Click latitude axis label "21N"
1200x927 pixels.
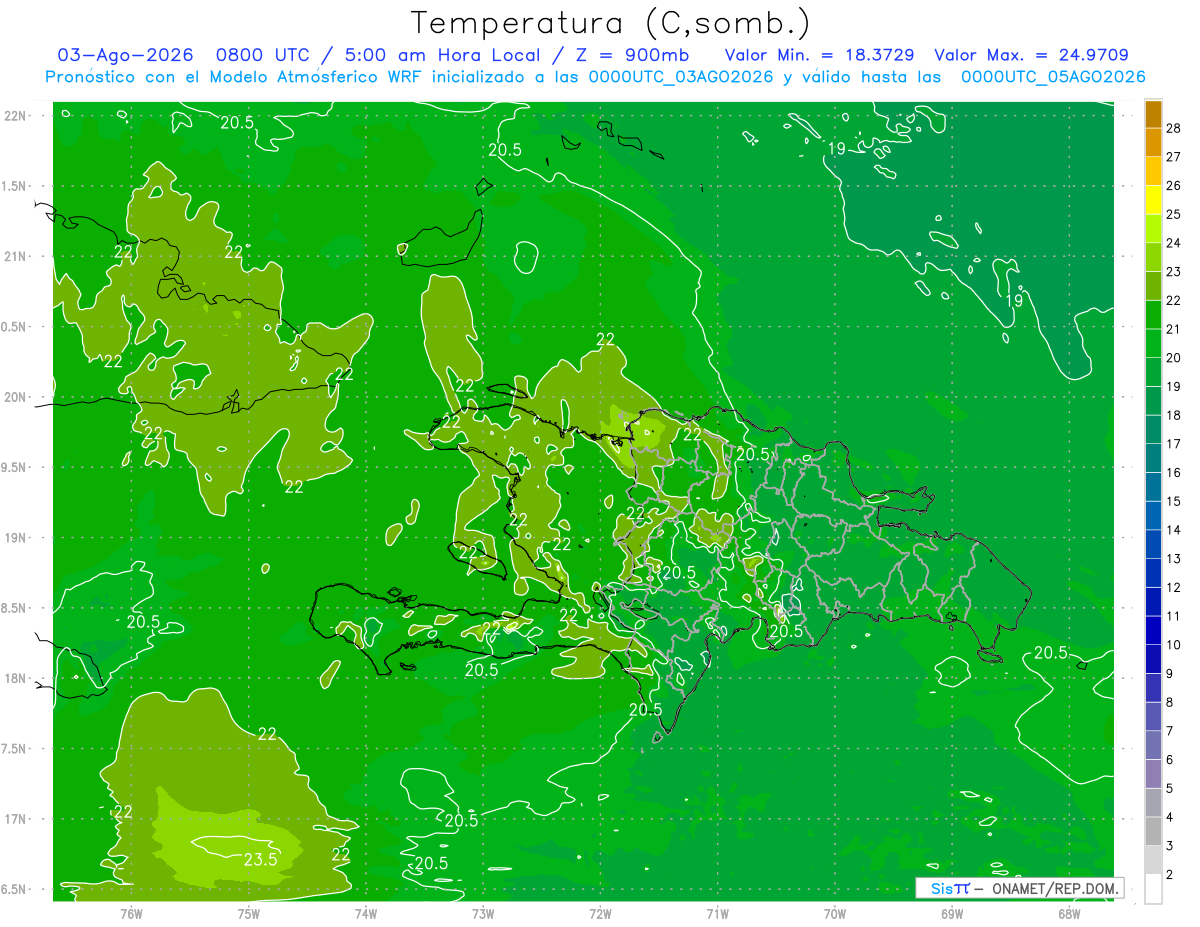tap(15, 256)
